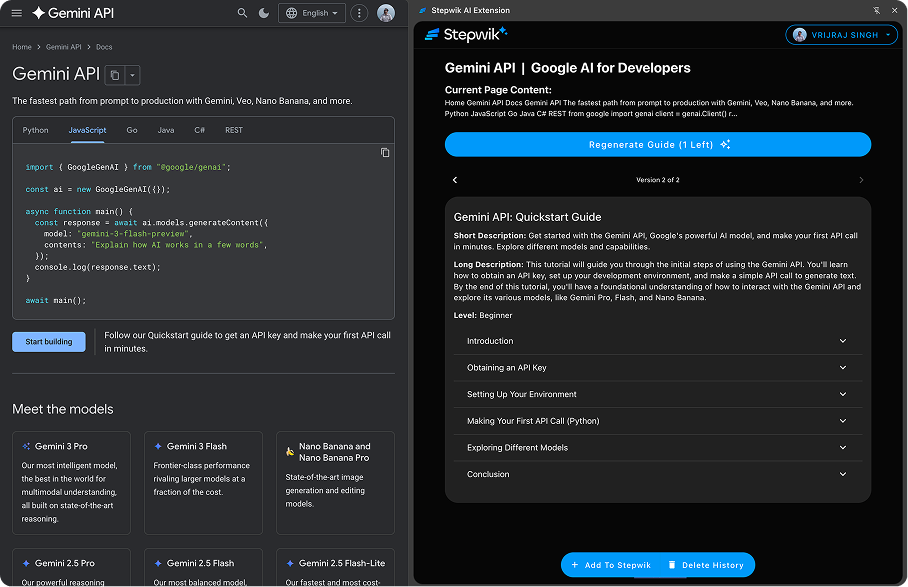The width and height of the screenshot is (908, 587).
Task: Expand the Obtaining an API Key section
Action: click(x=658, y=368)
